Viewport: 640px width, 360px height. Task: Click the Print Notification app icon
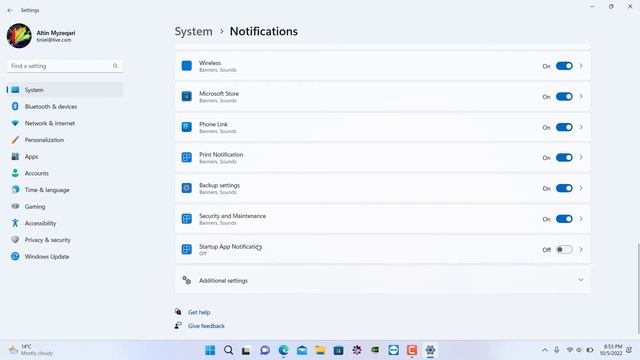click(x=187, y=158)
